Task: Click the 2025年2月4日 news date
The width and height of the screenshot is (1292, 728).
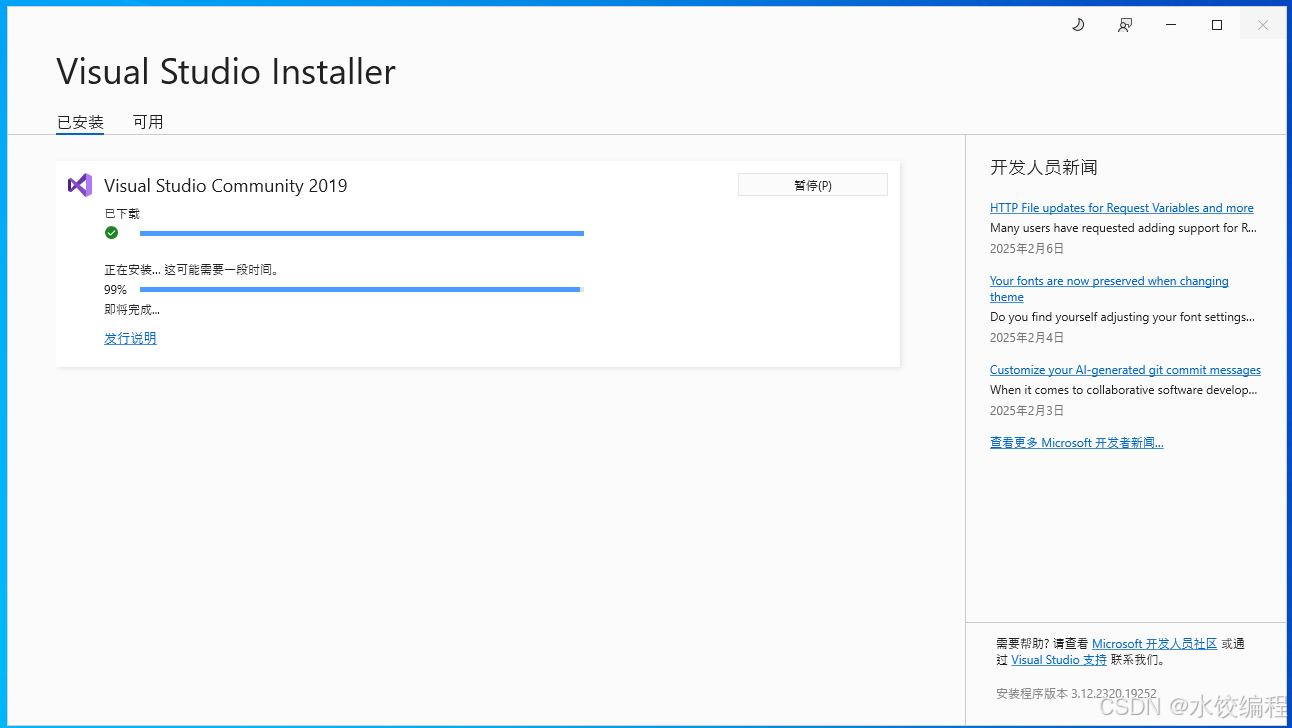Action: click(1027, 337)
